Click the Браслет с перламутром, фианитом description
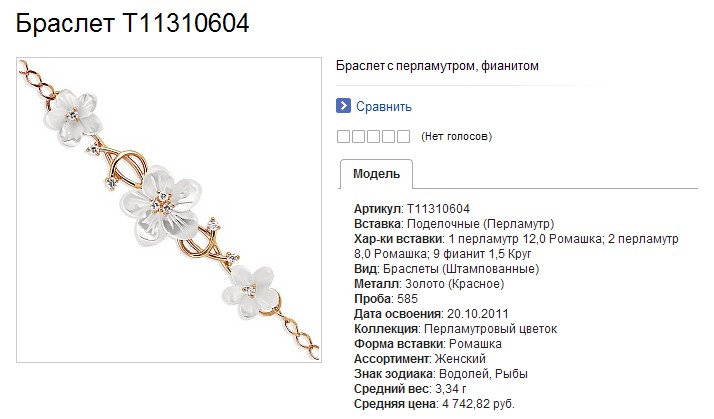 point(437,66)
